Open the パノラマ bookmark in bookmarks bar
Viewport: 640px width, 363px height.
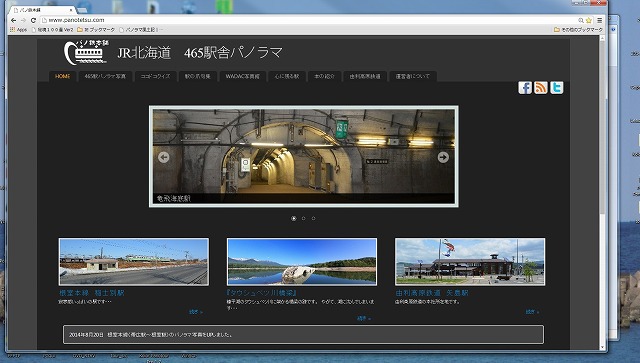point(141,29)
